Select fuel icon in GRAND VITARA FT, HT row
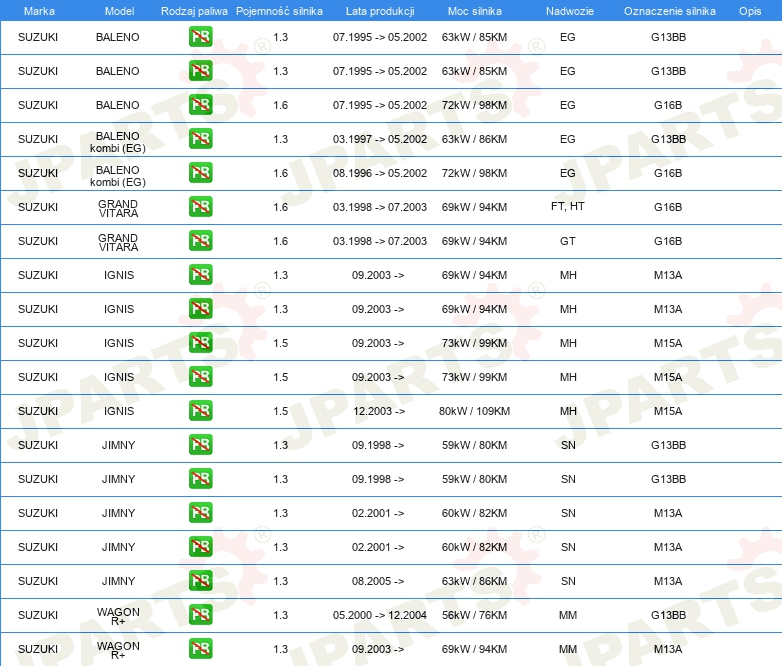This screenshot has height=666, width=782. pyautogui.click(x=200, y=207)
